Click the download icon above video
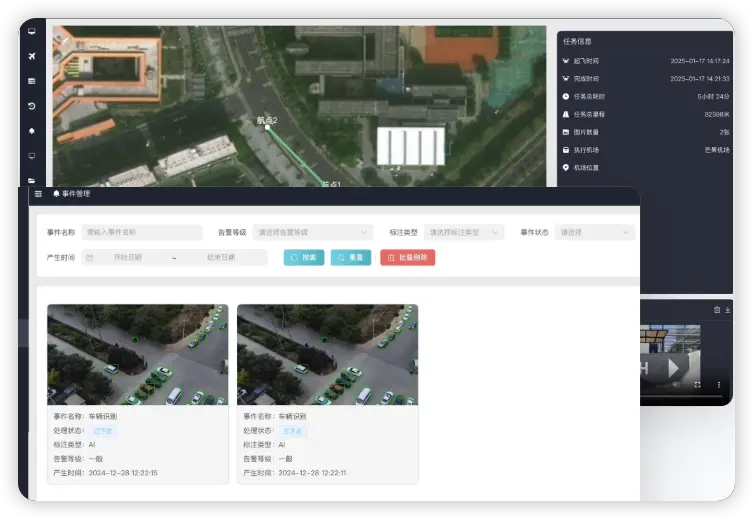Viewport: 753px width, 519px height. pos(728,310)
